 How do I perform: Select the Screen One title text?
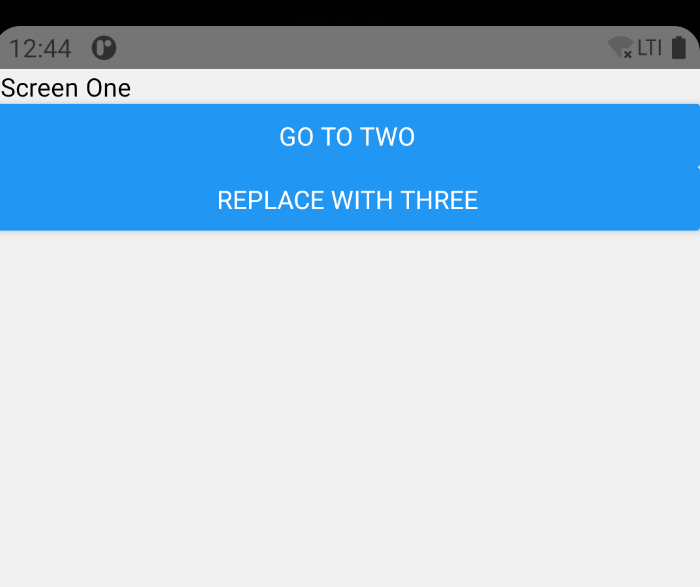pos(66,88)
